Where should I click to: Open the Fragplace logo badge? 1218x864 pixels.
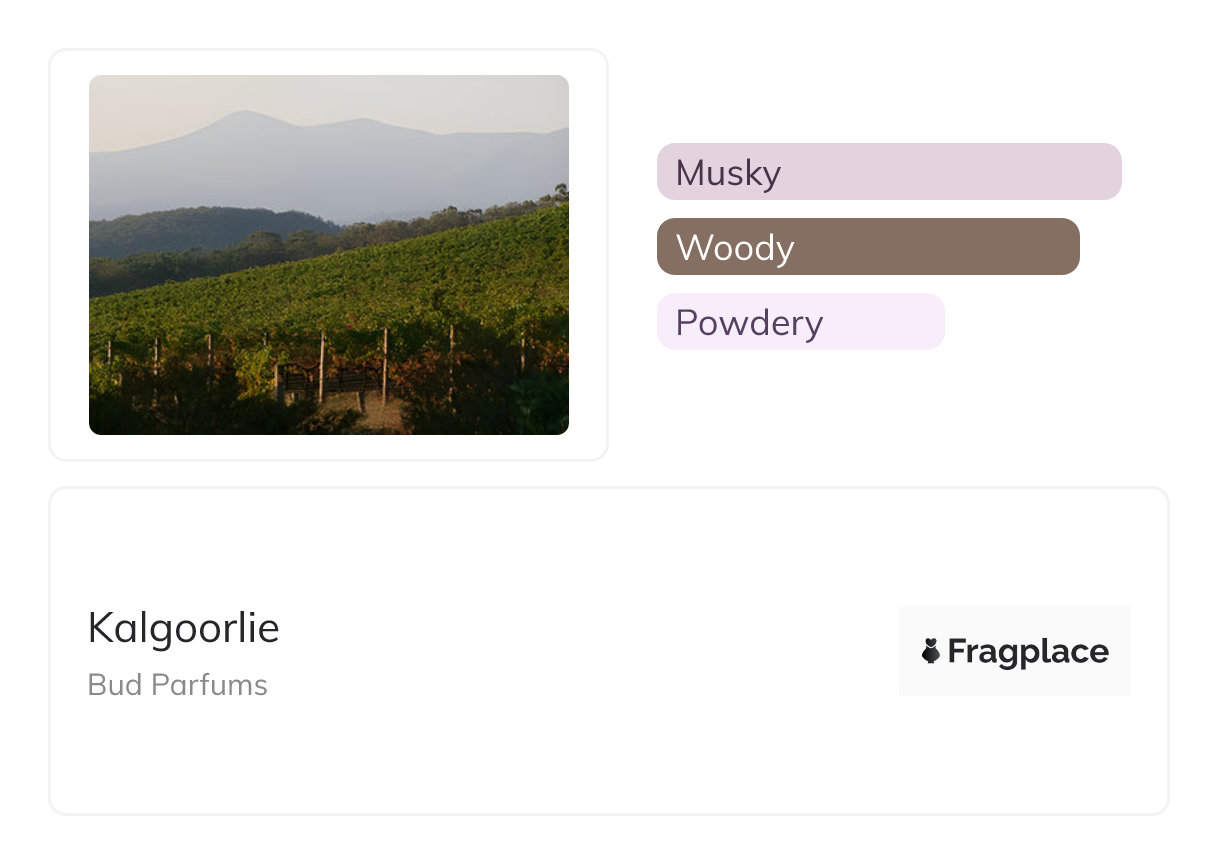1014,651
